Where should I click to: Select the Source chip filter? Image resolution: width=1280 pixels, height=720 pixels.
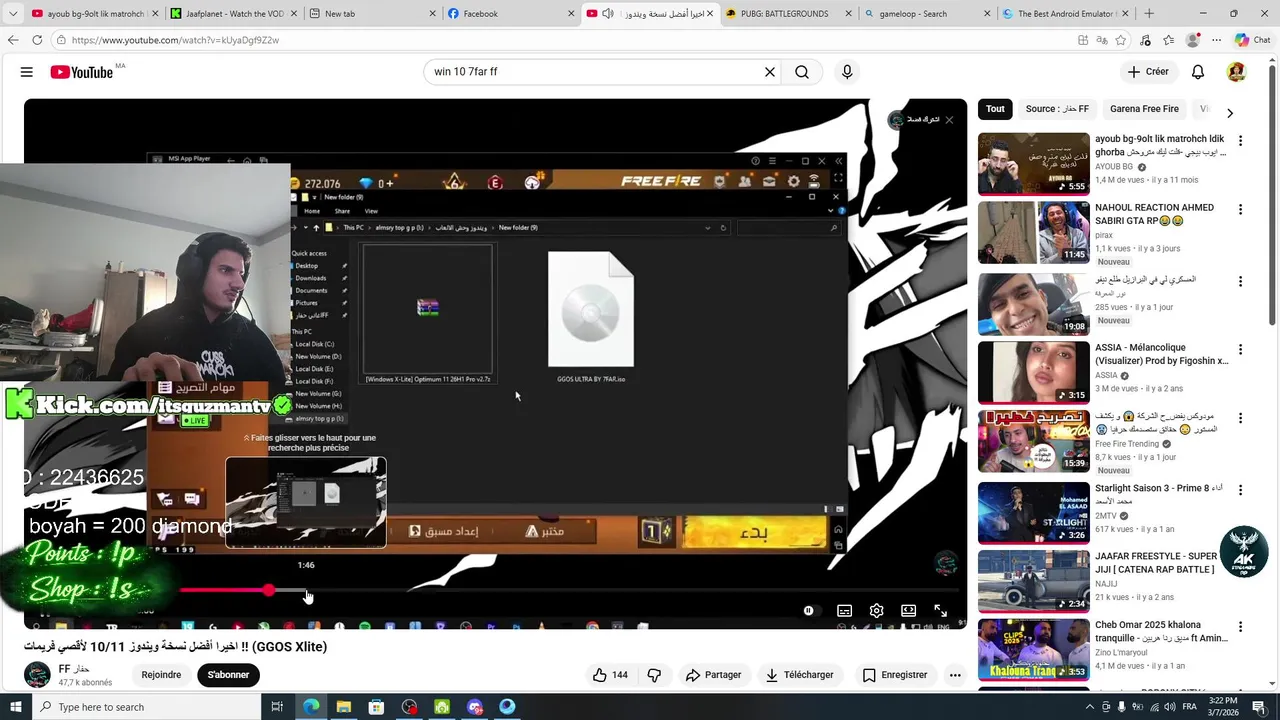tap(1057, 109)
